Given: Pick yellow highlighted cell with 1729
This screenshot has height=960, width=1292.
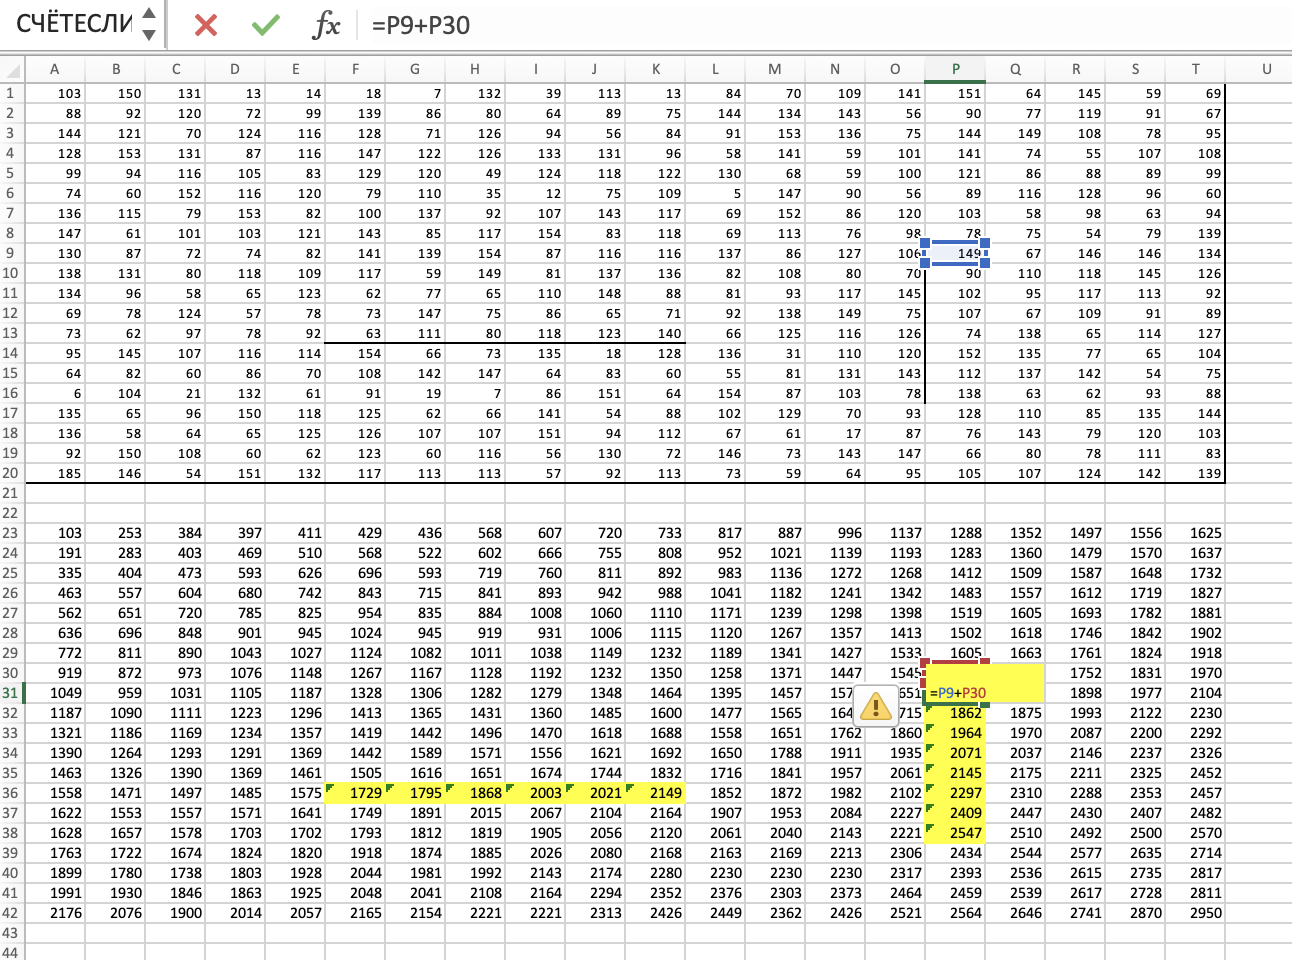Looking at the screenshot, I should [356, 793].
